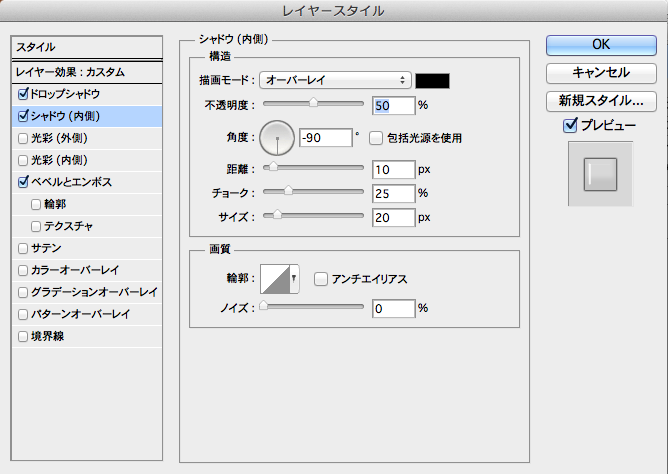Enable the 境界線 checkbox
This screenshot has height=474, width=668.
coord(23,337)
